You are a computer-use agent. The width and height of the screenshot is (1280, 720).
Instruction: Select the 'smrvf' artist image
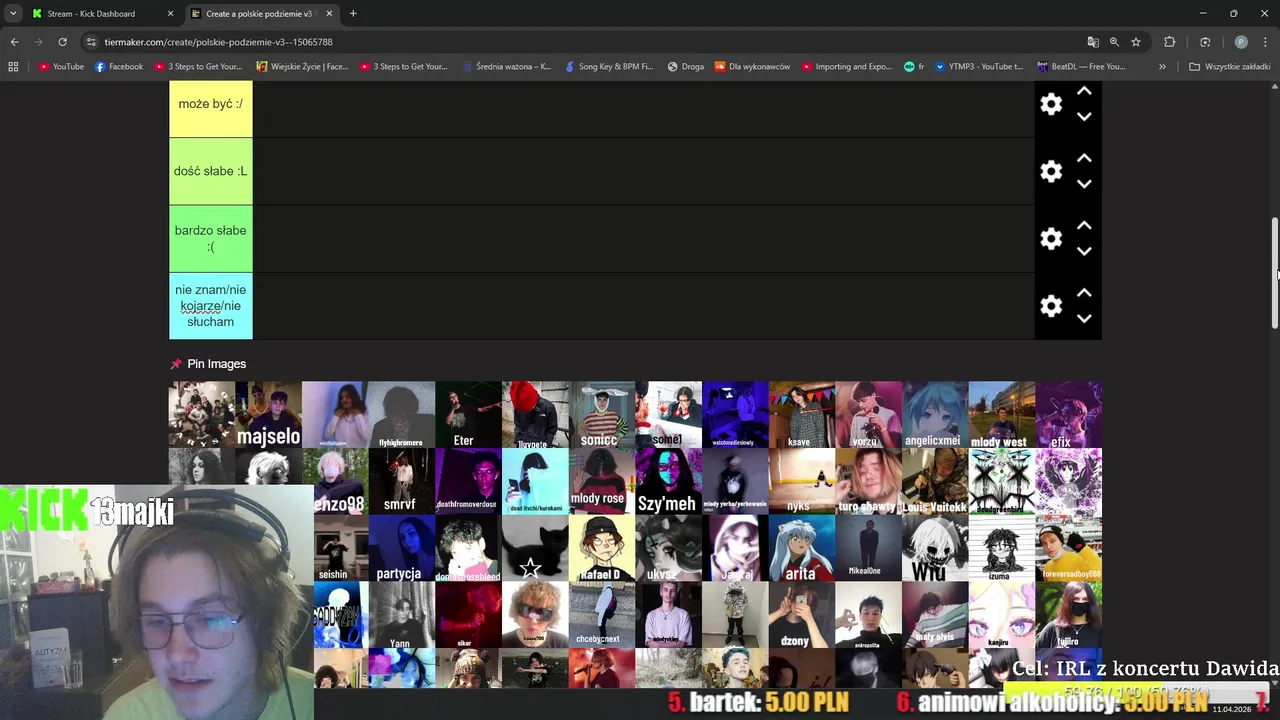point(401,481)
